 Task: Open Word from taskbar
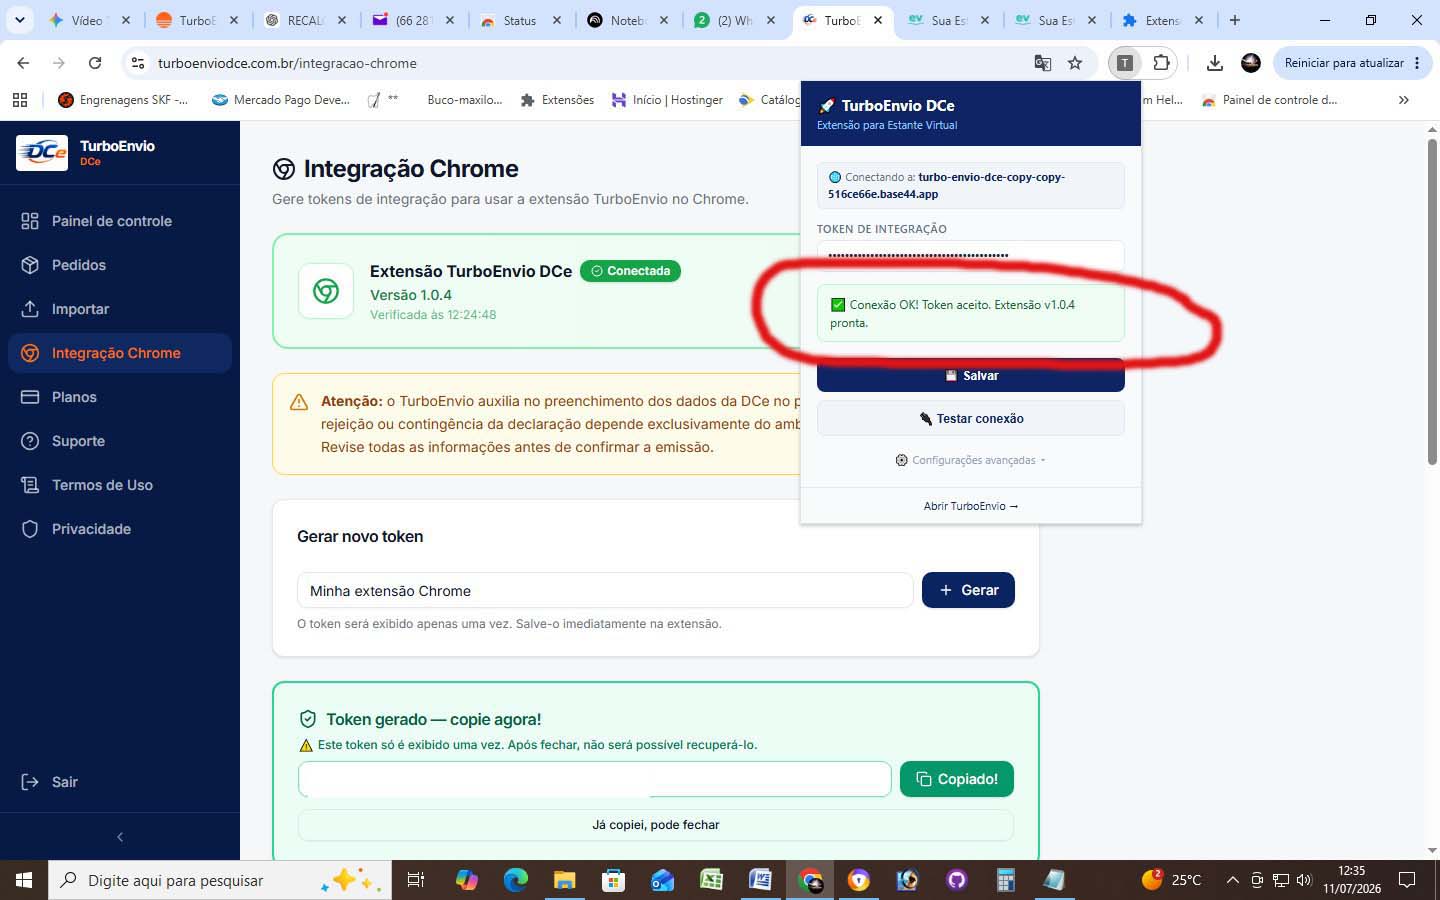(x=760, y=880)
